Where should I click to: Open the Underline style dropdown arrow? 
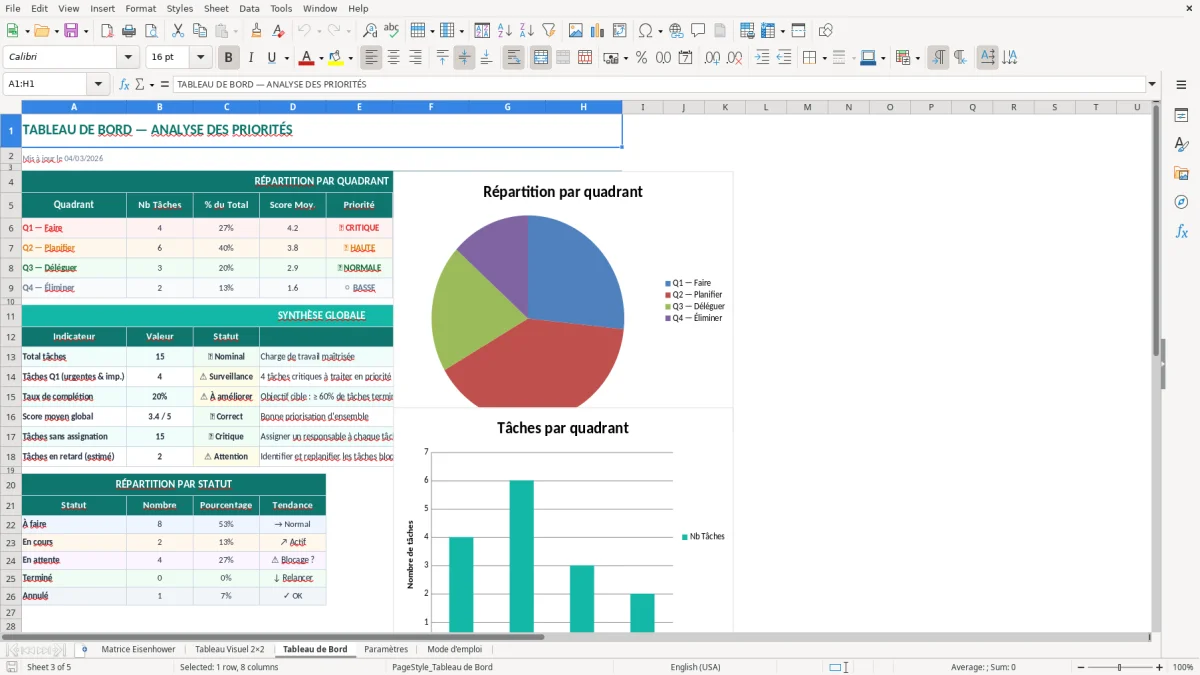coord(286,58)
